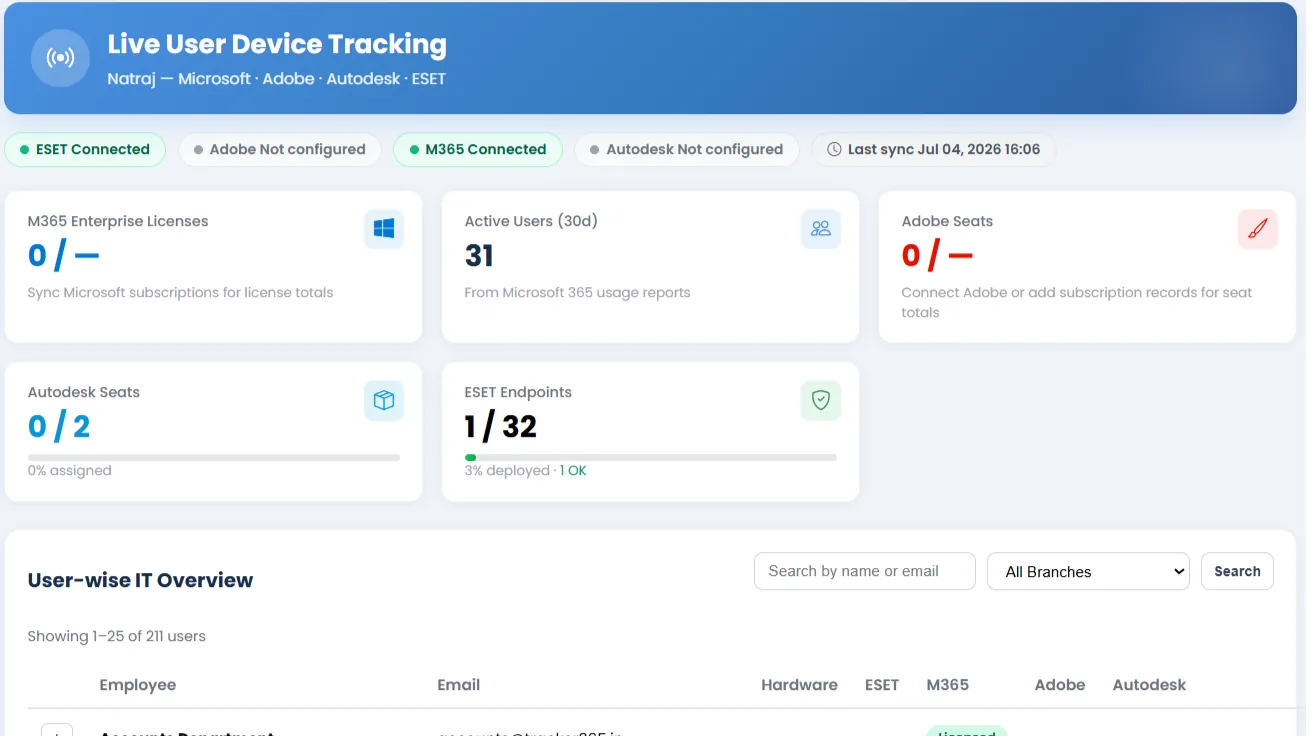This screenshot has height=736, width=1309.
Task: Click the Email column header
Action: [459, 685]
